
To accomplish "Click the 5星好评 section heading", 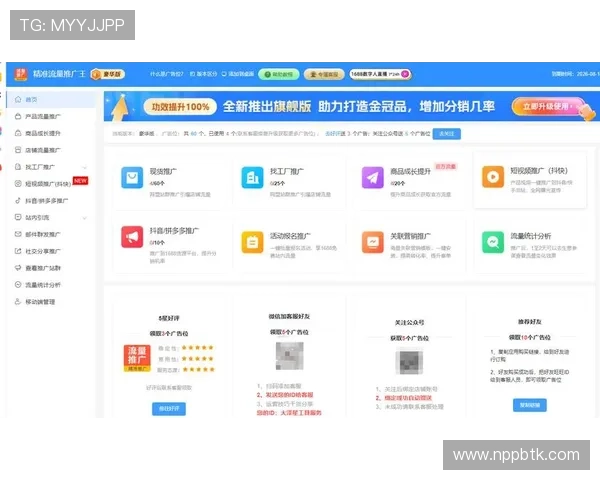I will point(169,318).
